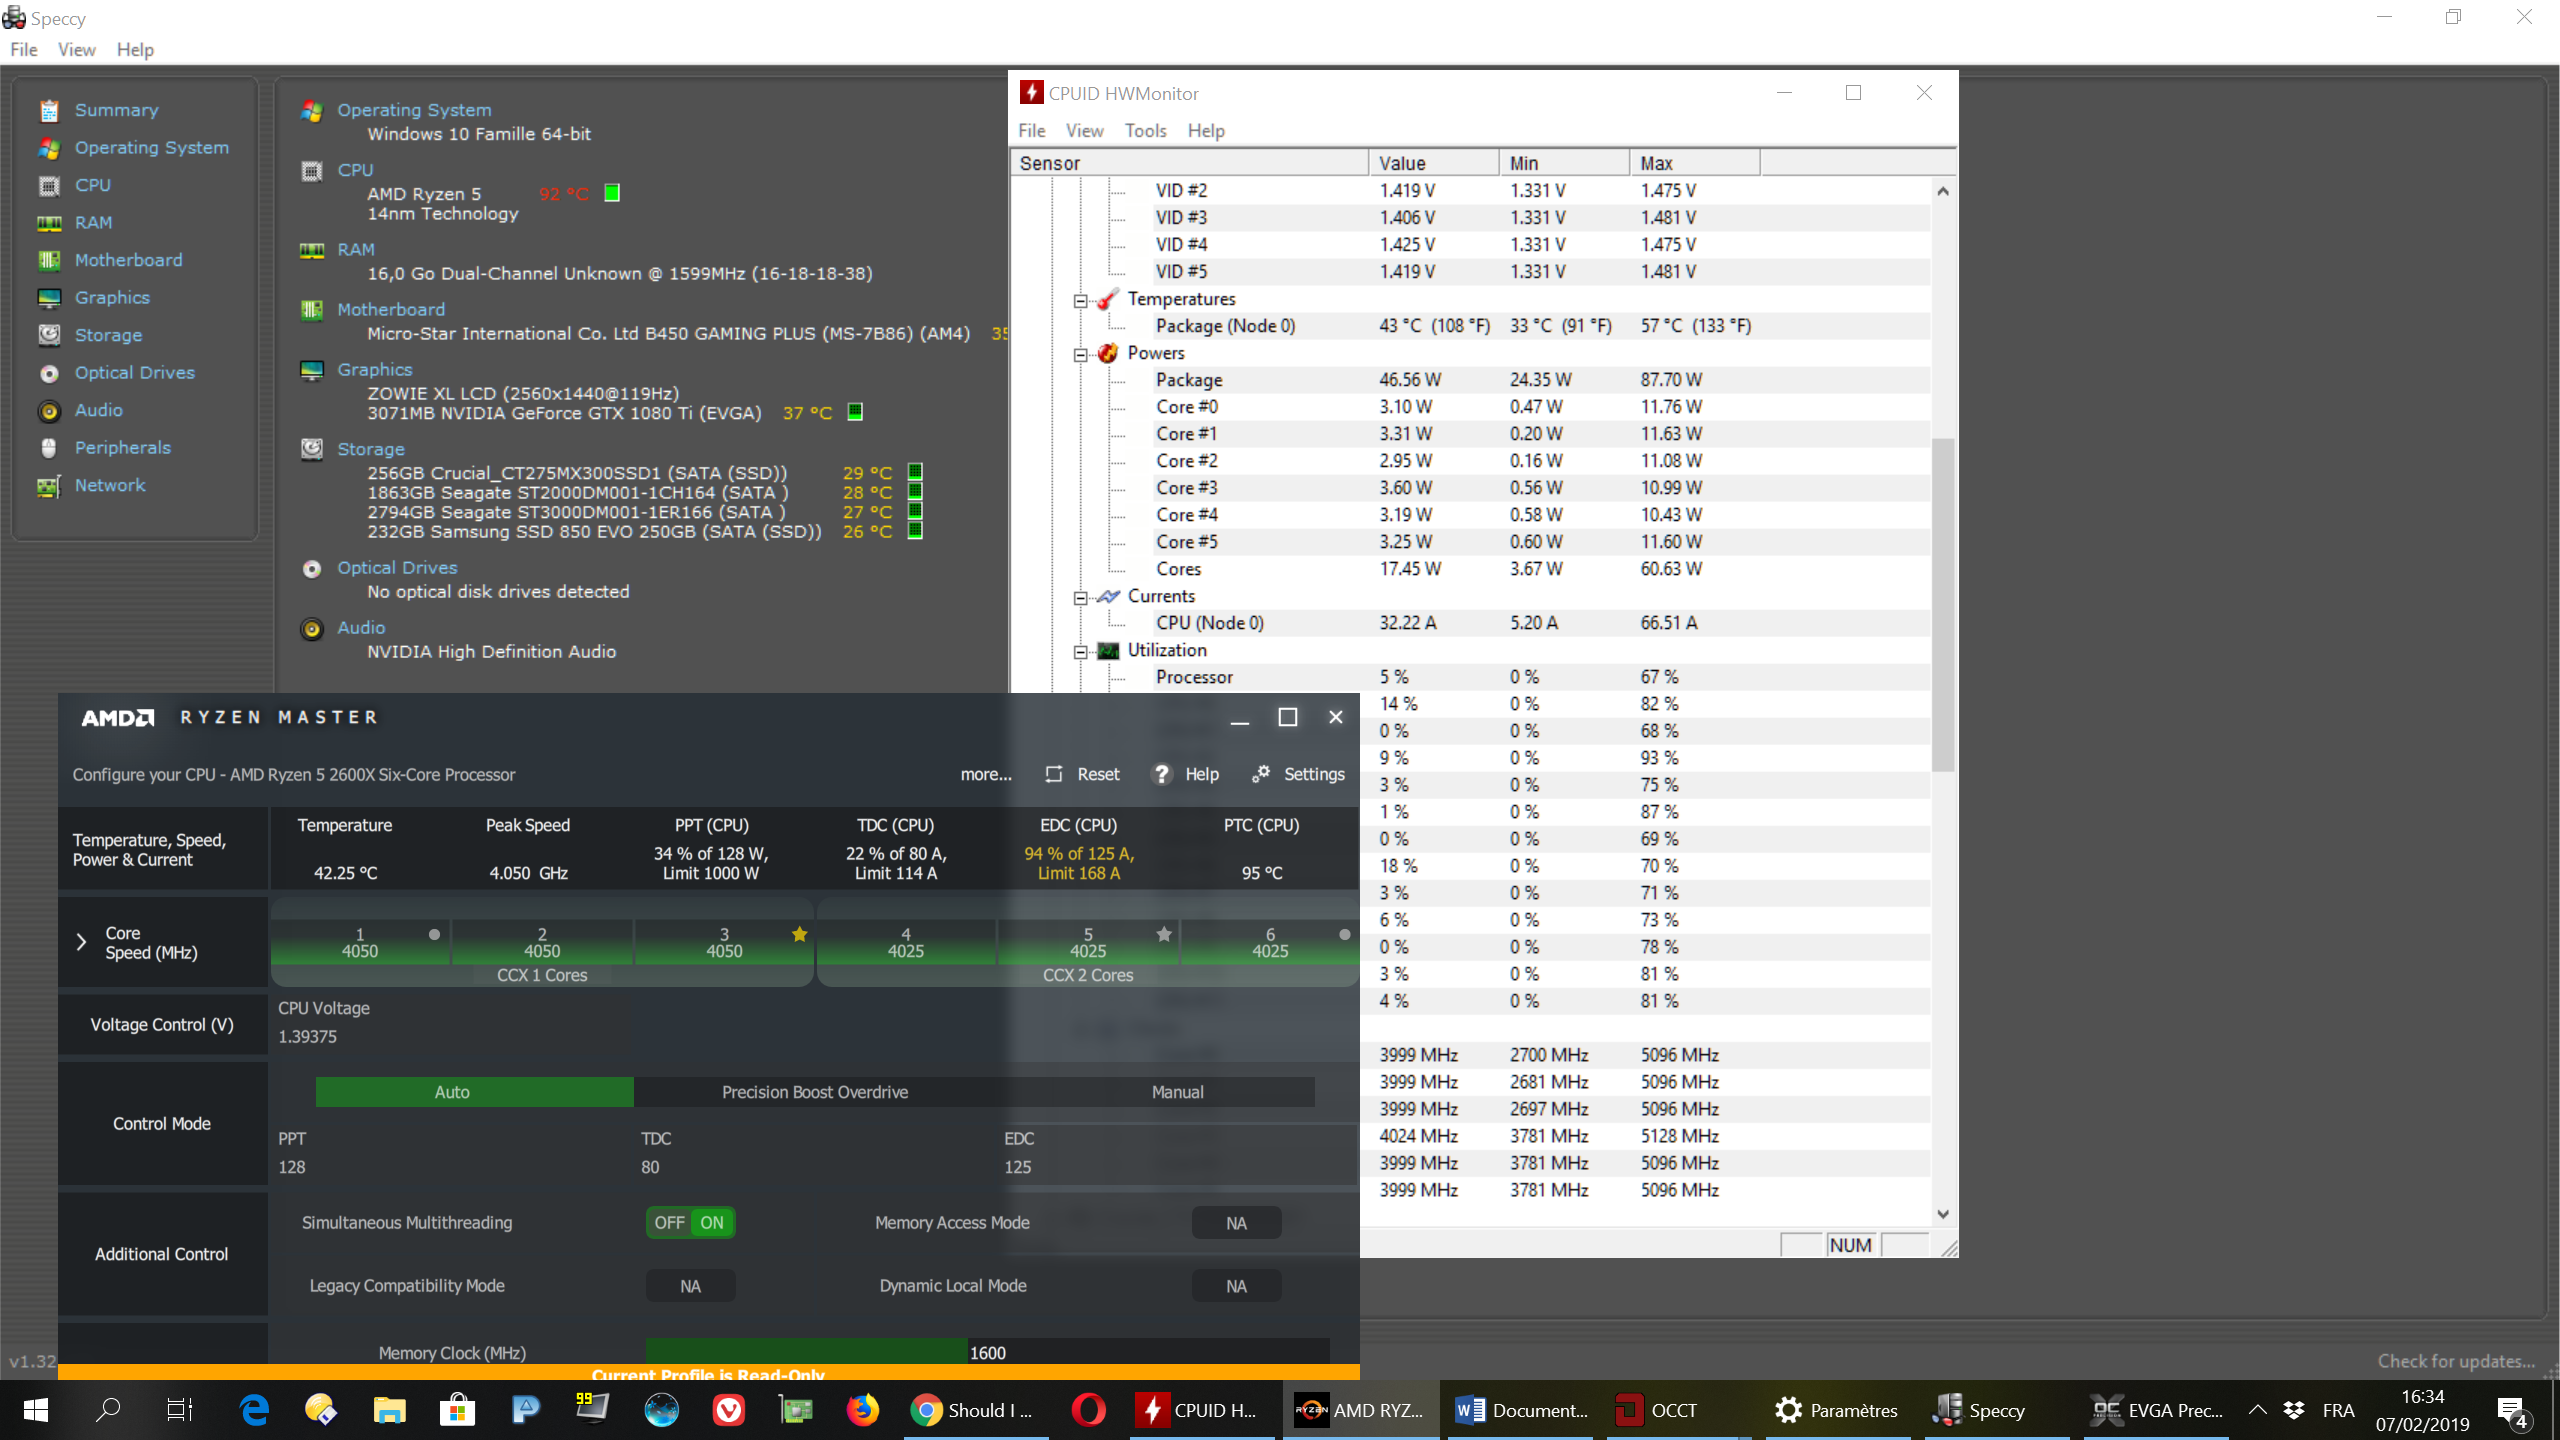Open Audio in Speccy sidebar

coord(99,410)
